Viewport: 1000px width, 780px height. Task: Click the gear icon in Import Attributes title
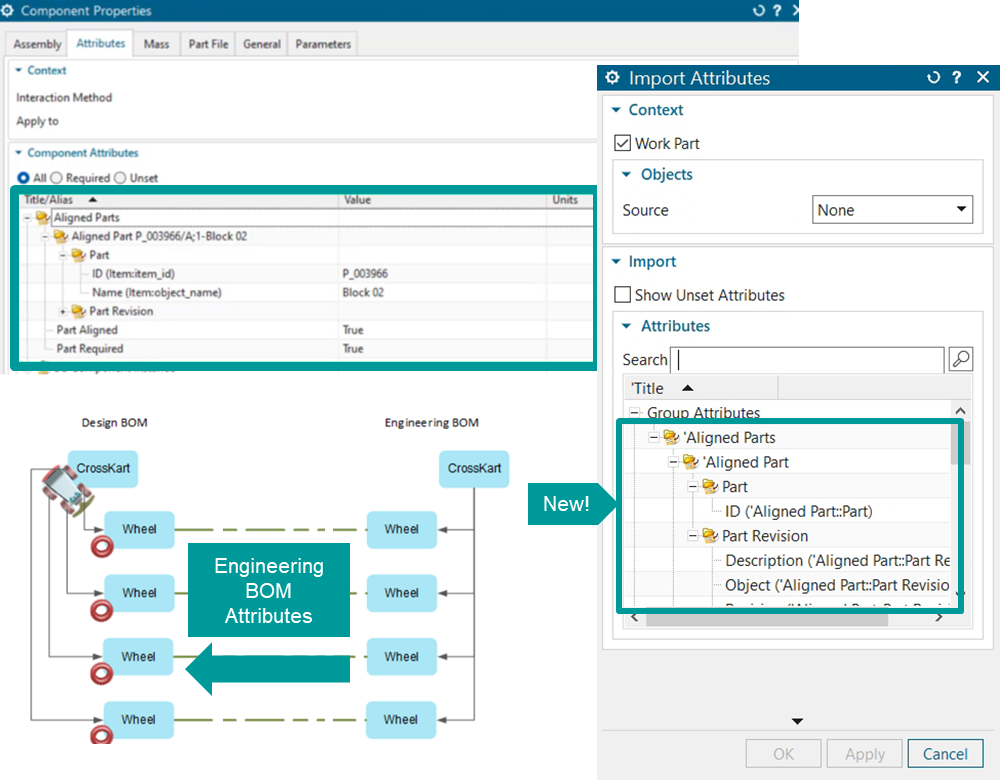click(x=613, y=78)
